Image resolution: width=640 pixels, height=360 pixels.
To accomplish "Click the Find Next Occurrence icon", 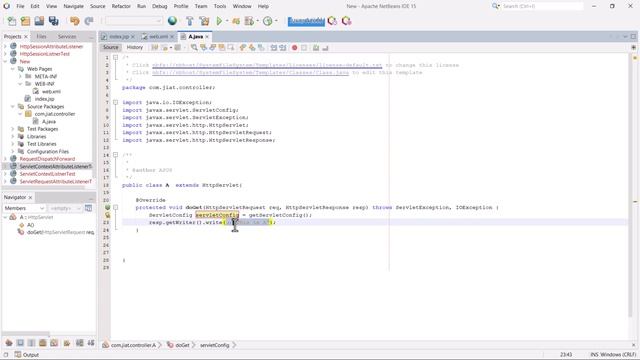I will [x=213, y=48].
